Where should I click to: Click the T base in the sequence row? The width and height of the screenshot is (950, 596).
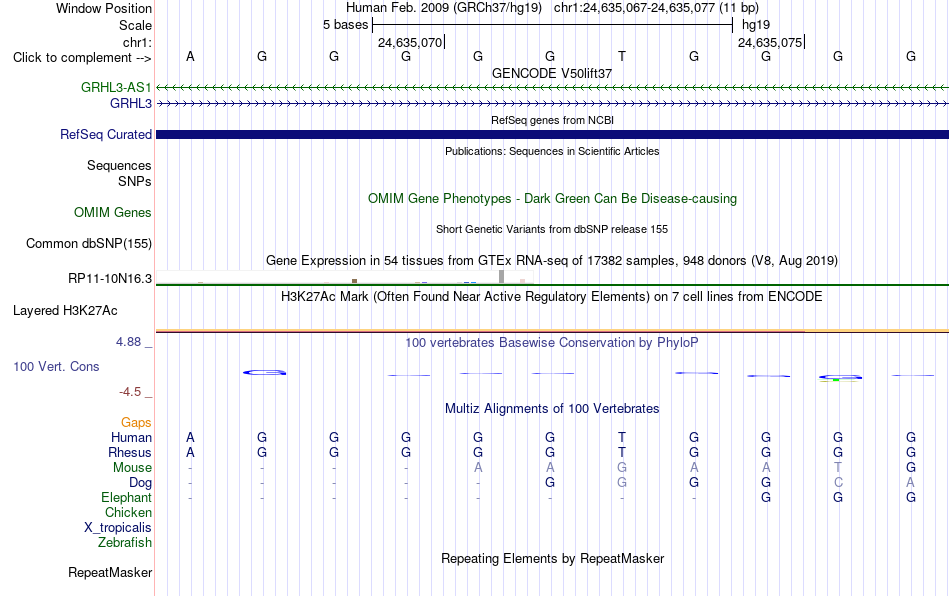[x=622, y=56]
